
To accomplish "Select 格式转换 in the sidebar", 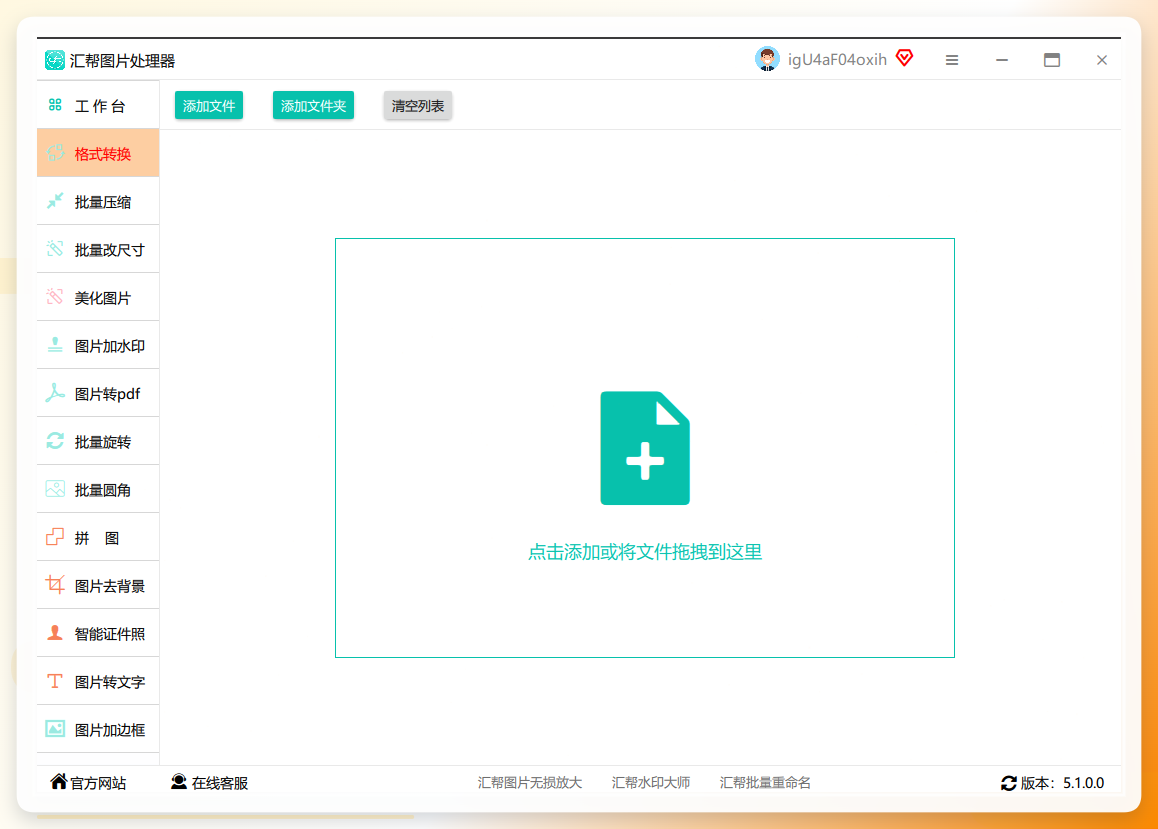I will (x=98, y=154).
